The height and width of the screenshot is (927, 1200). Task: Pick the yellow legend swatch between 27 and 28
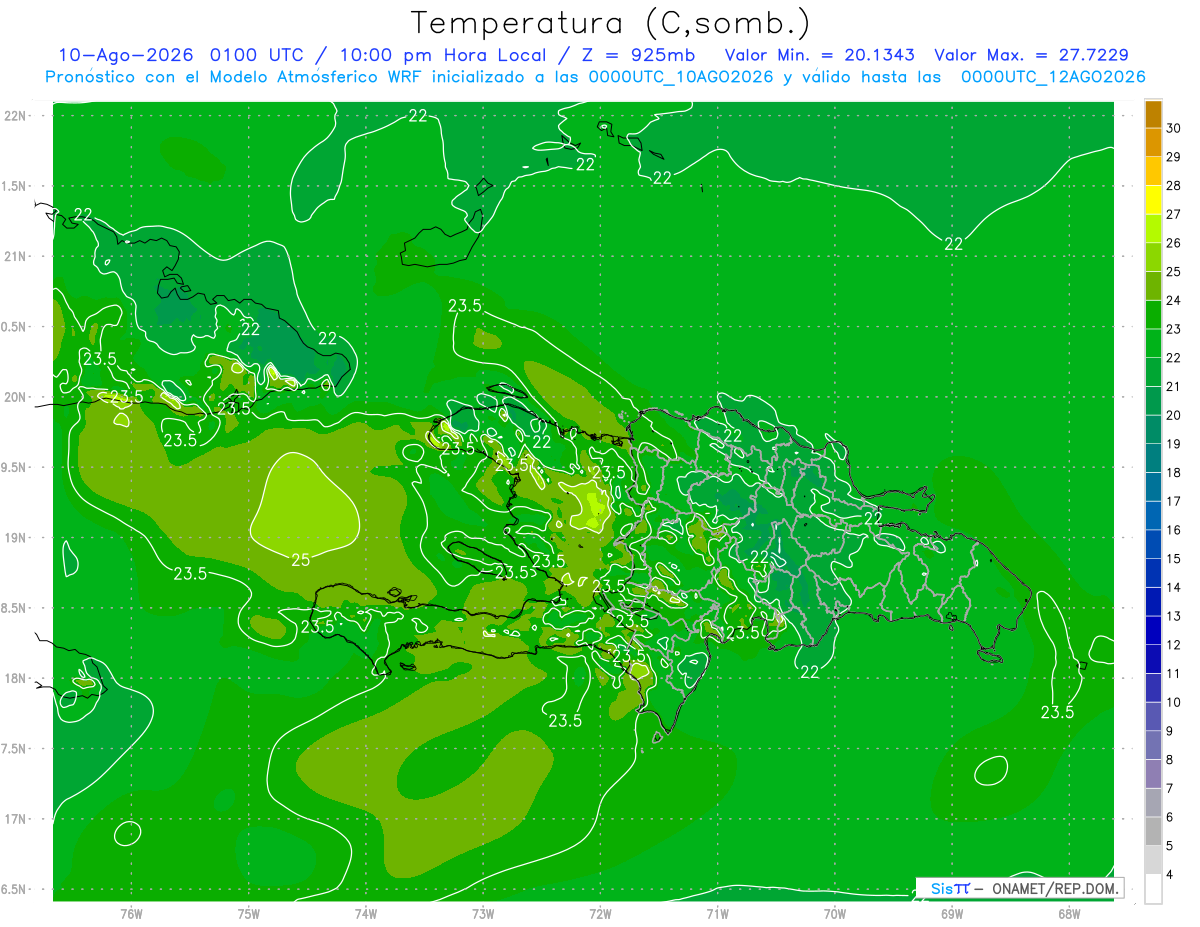point(1153,200)
